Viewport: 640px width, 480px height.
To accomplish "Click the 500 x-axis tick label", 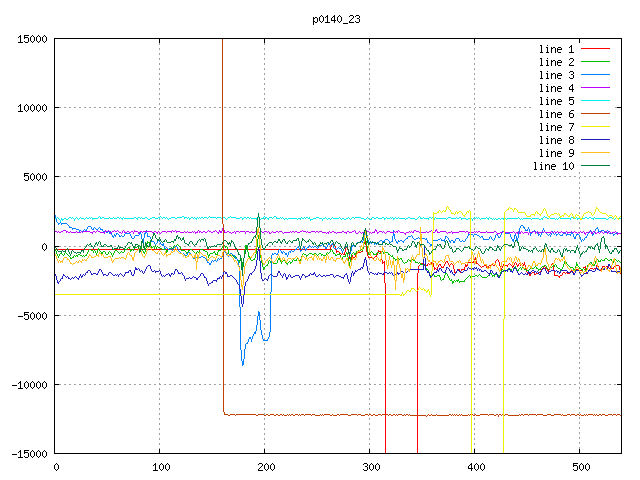I will click(x=580, y=467).
